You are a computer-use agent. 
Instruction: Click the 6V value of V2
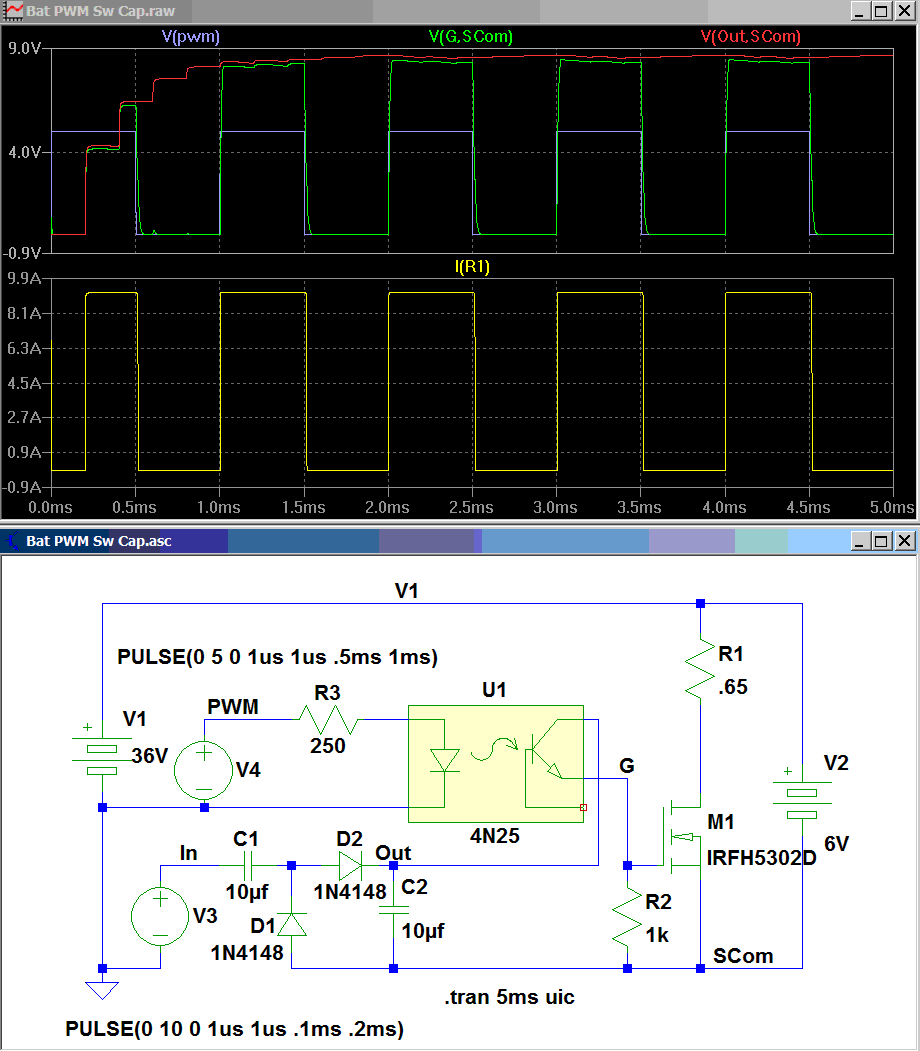coord(836,843)
